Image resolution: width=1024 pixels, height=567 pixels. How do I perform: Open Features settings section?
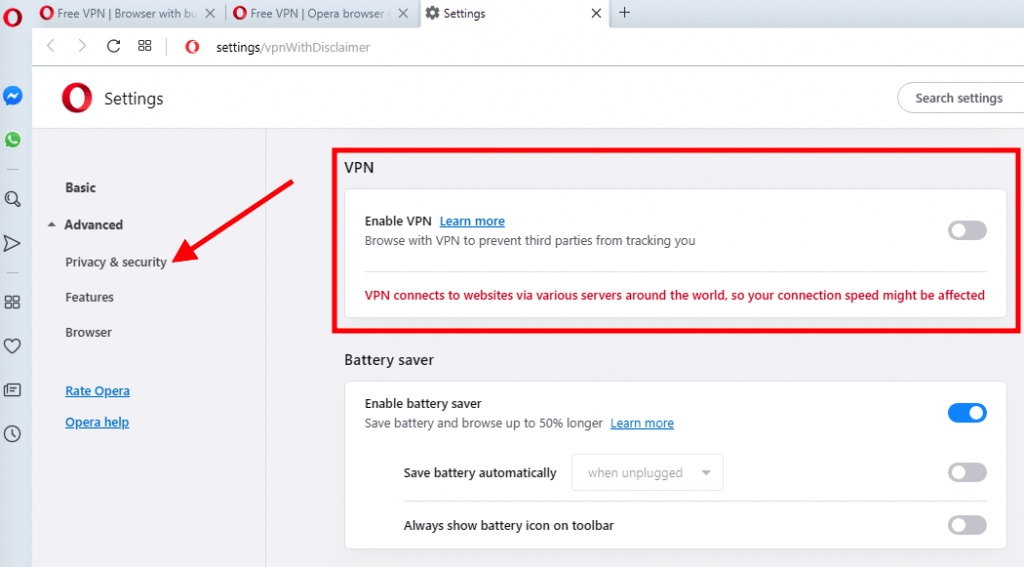click(x=89, y=297)
